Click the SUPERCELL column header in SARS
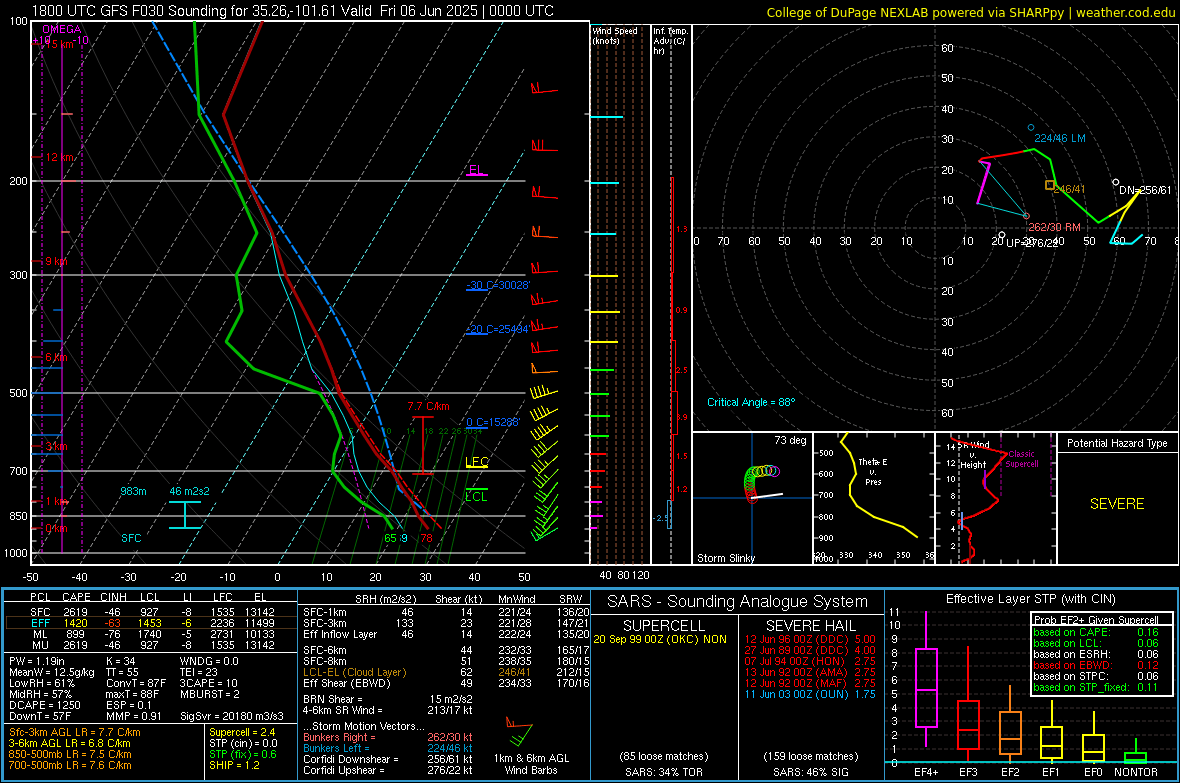 664,626
